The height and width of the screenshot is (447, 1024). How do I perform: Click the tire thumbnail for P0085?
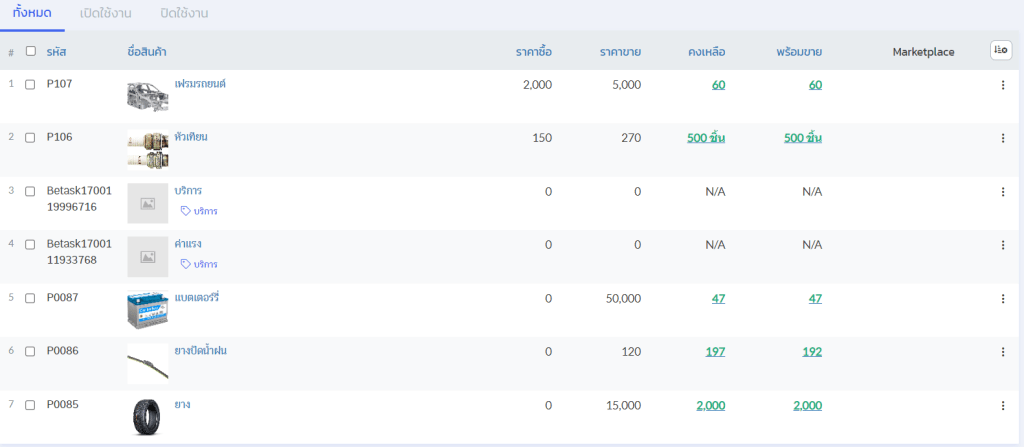coord(147,417)
